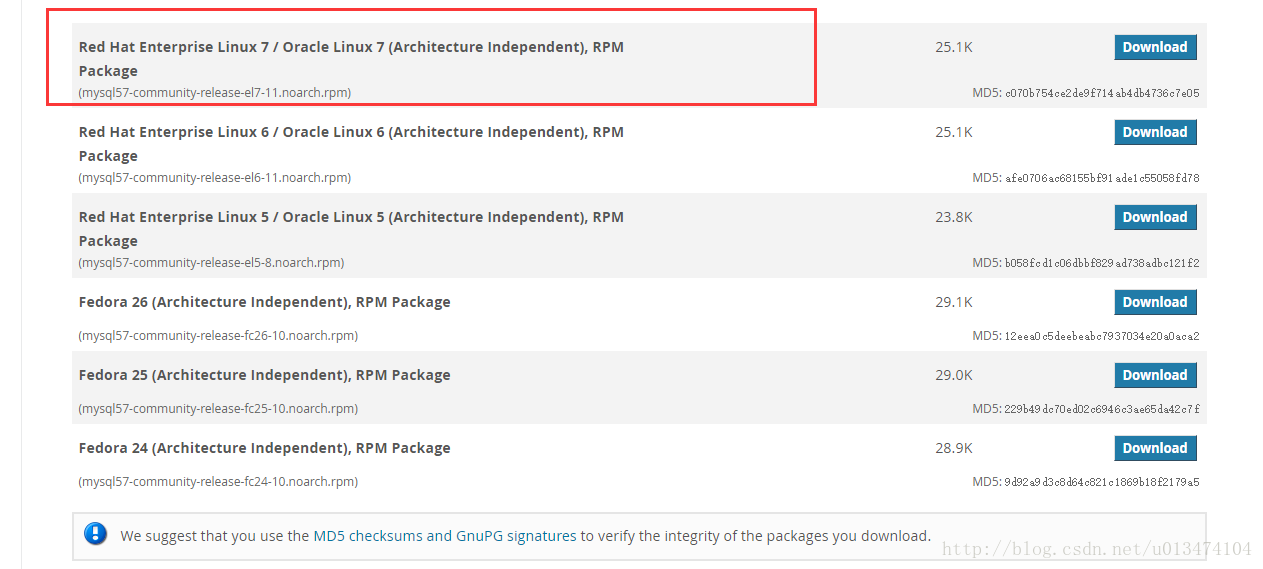
Task: Click the MD5 hash for the Fedora 24 package
Action: (1102, 482)
